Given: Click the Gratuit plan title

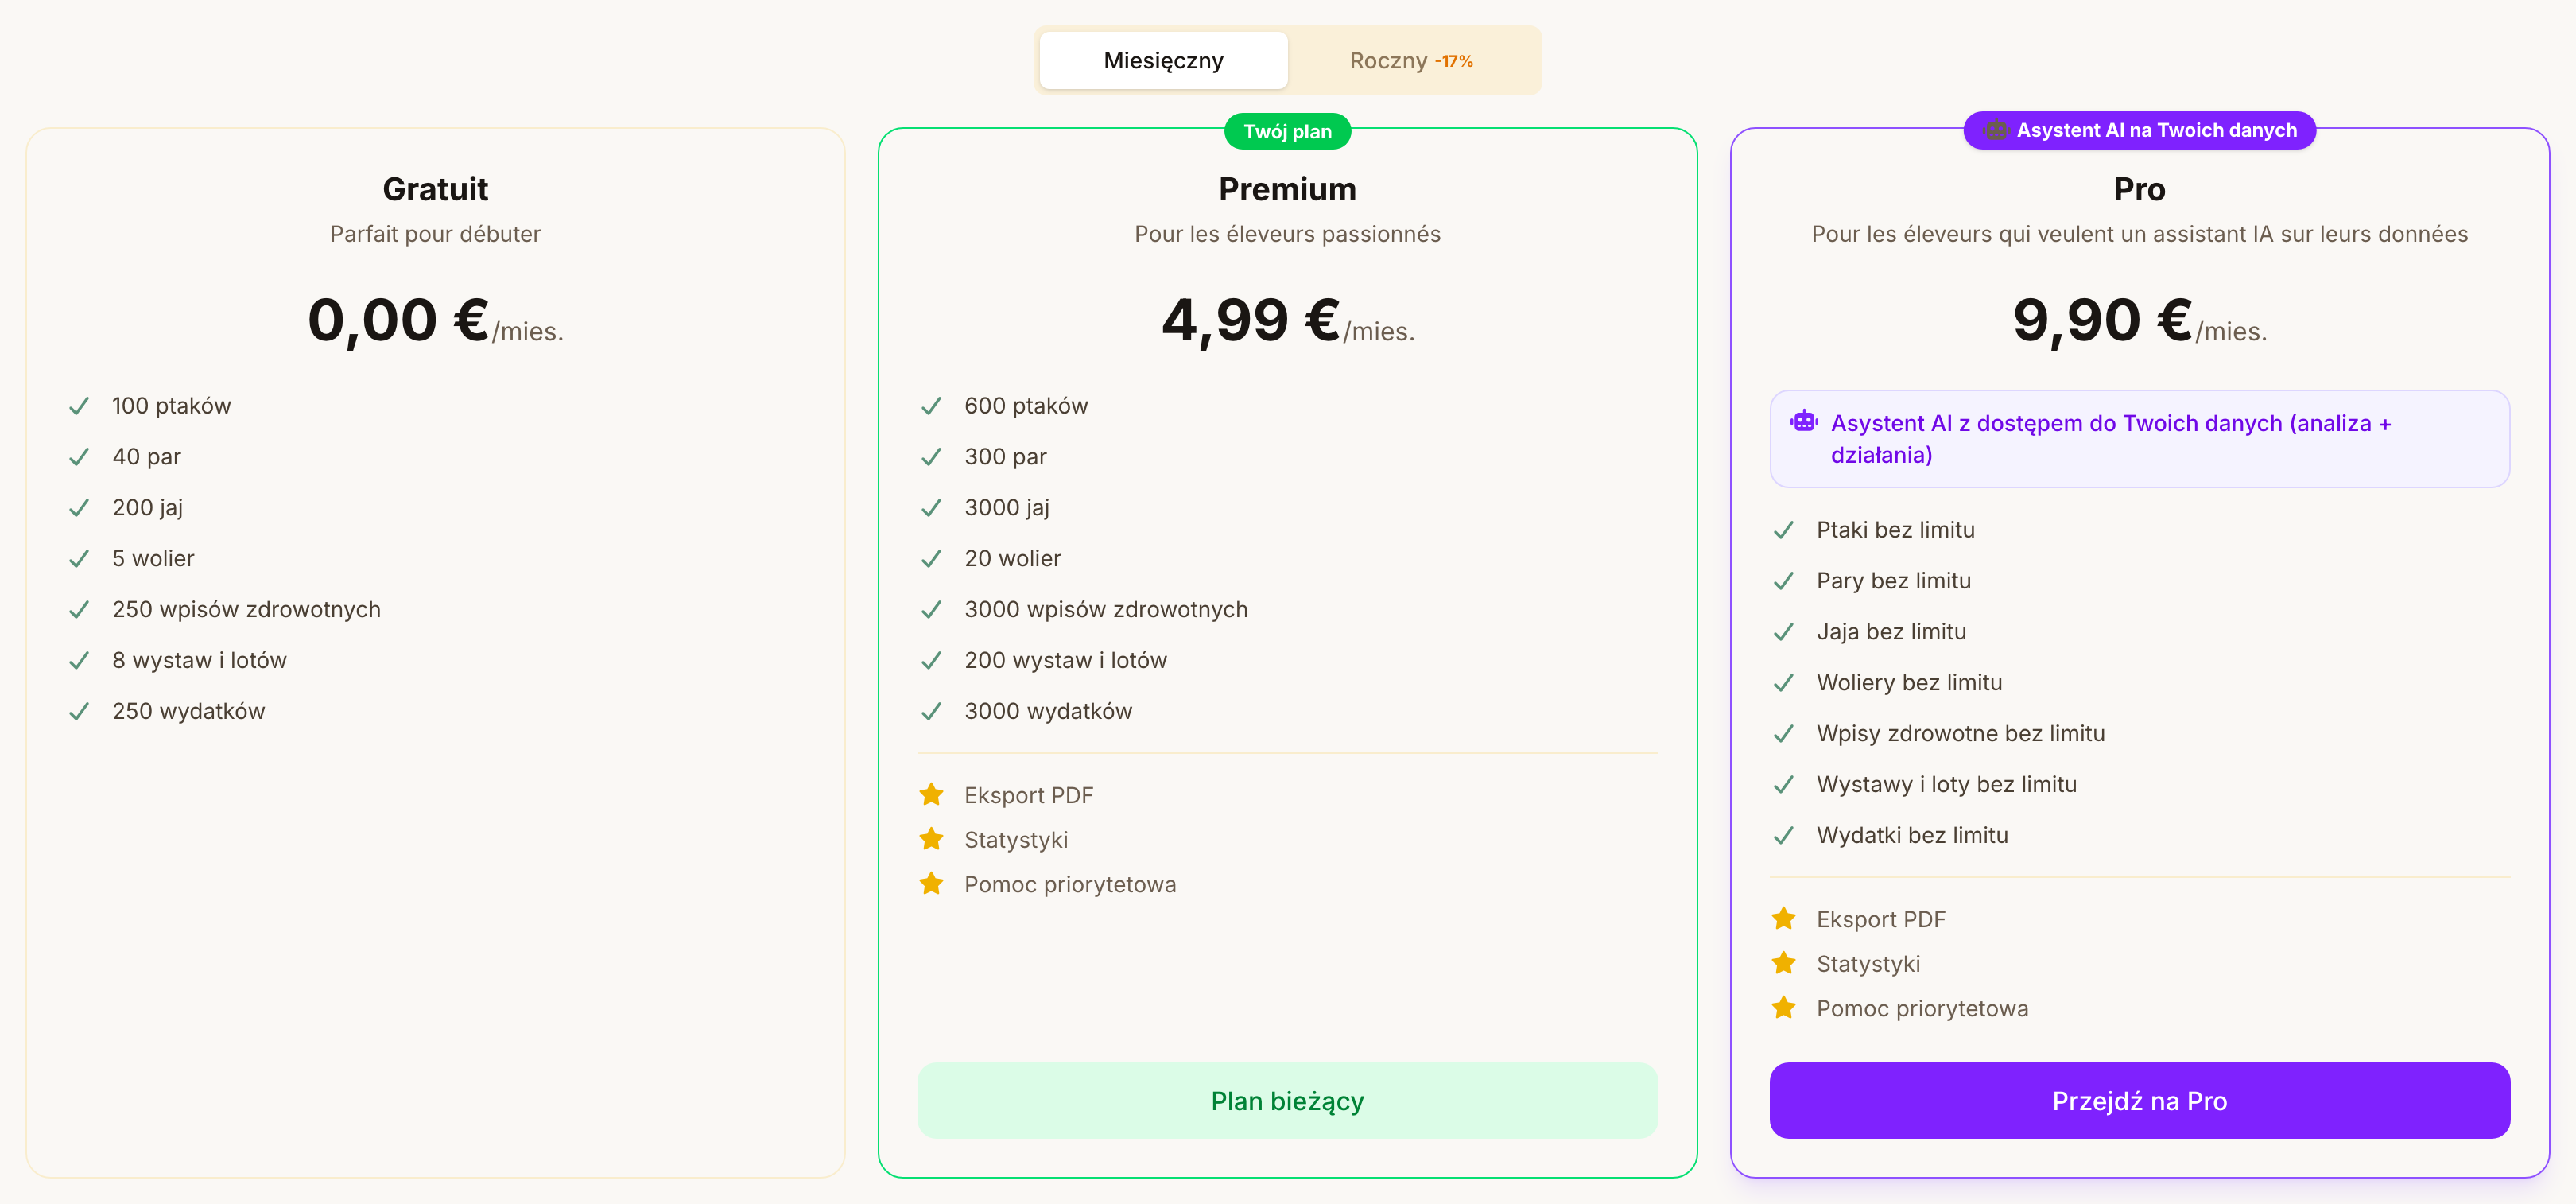Looking at the screenshot, I should coord(435,189).
